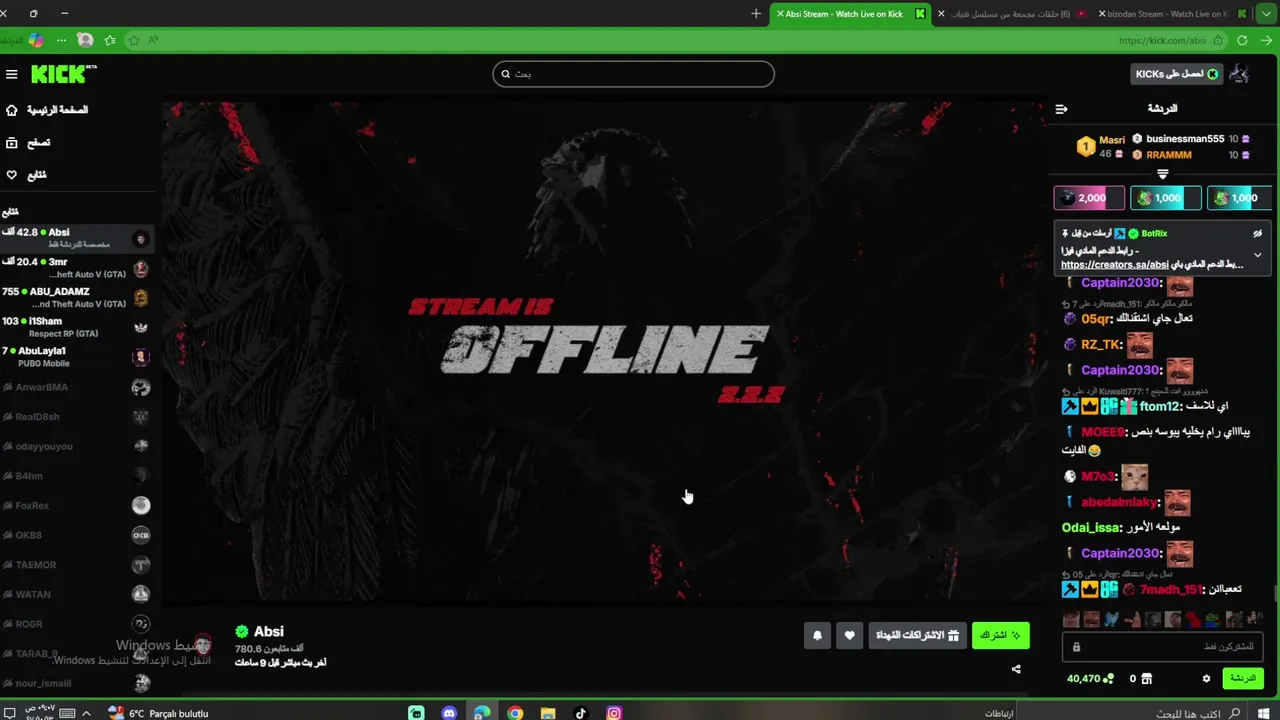Toggle the notification bell for Absi

(x=817, y=635)
